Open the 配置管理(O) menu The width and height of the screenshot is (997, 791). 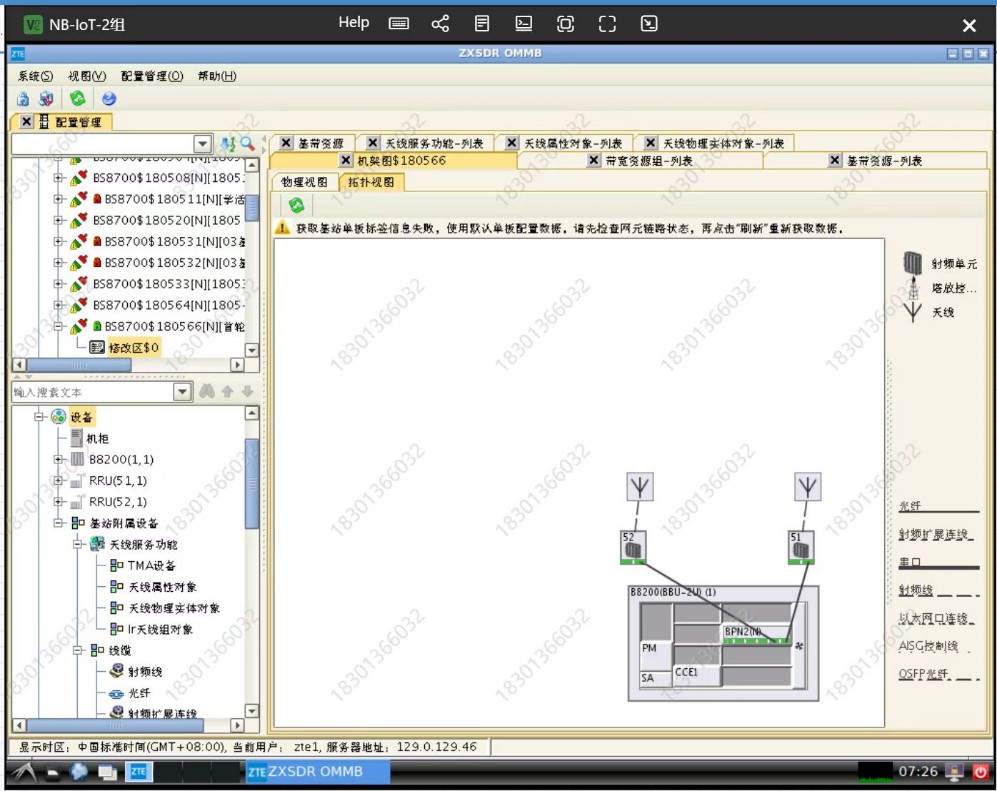[152, 76]
